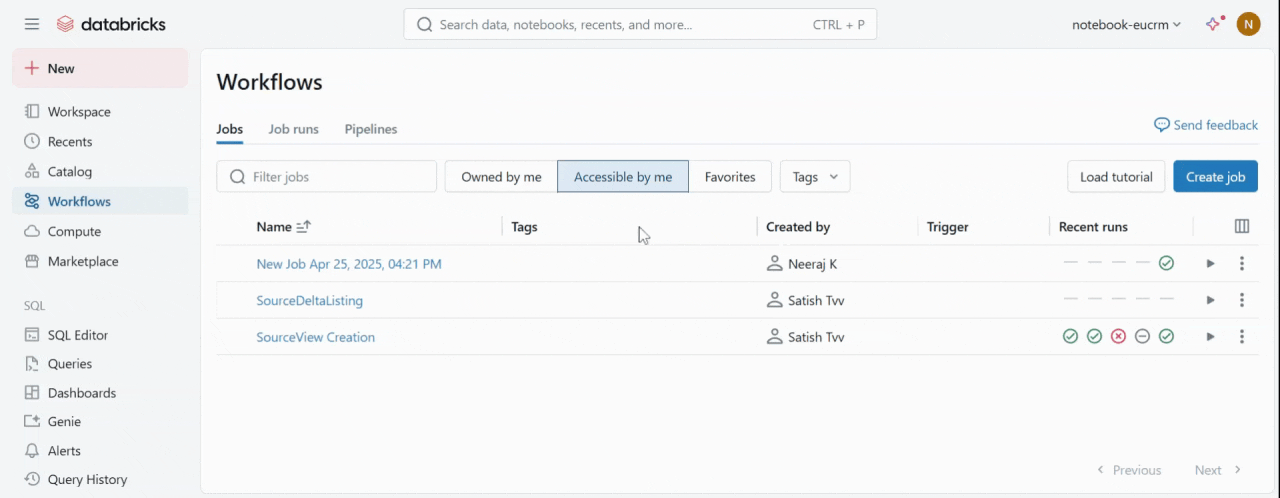The width and height of the screenshot is (1280, 498).
Task: Open Catalog in the sidebar
Action: [x=100, y=172]
